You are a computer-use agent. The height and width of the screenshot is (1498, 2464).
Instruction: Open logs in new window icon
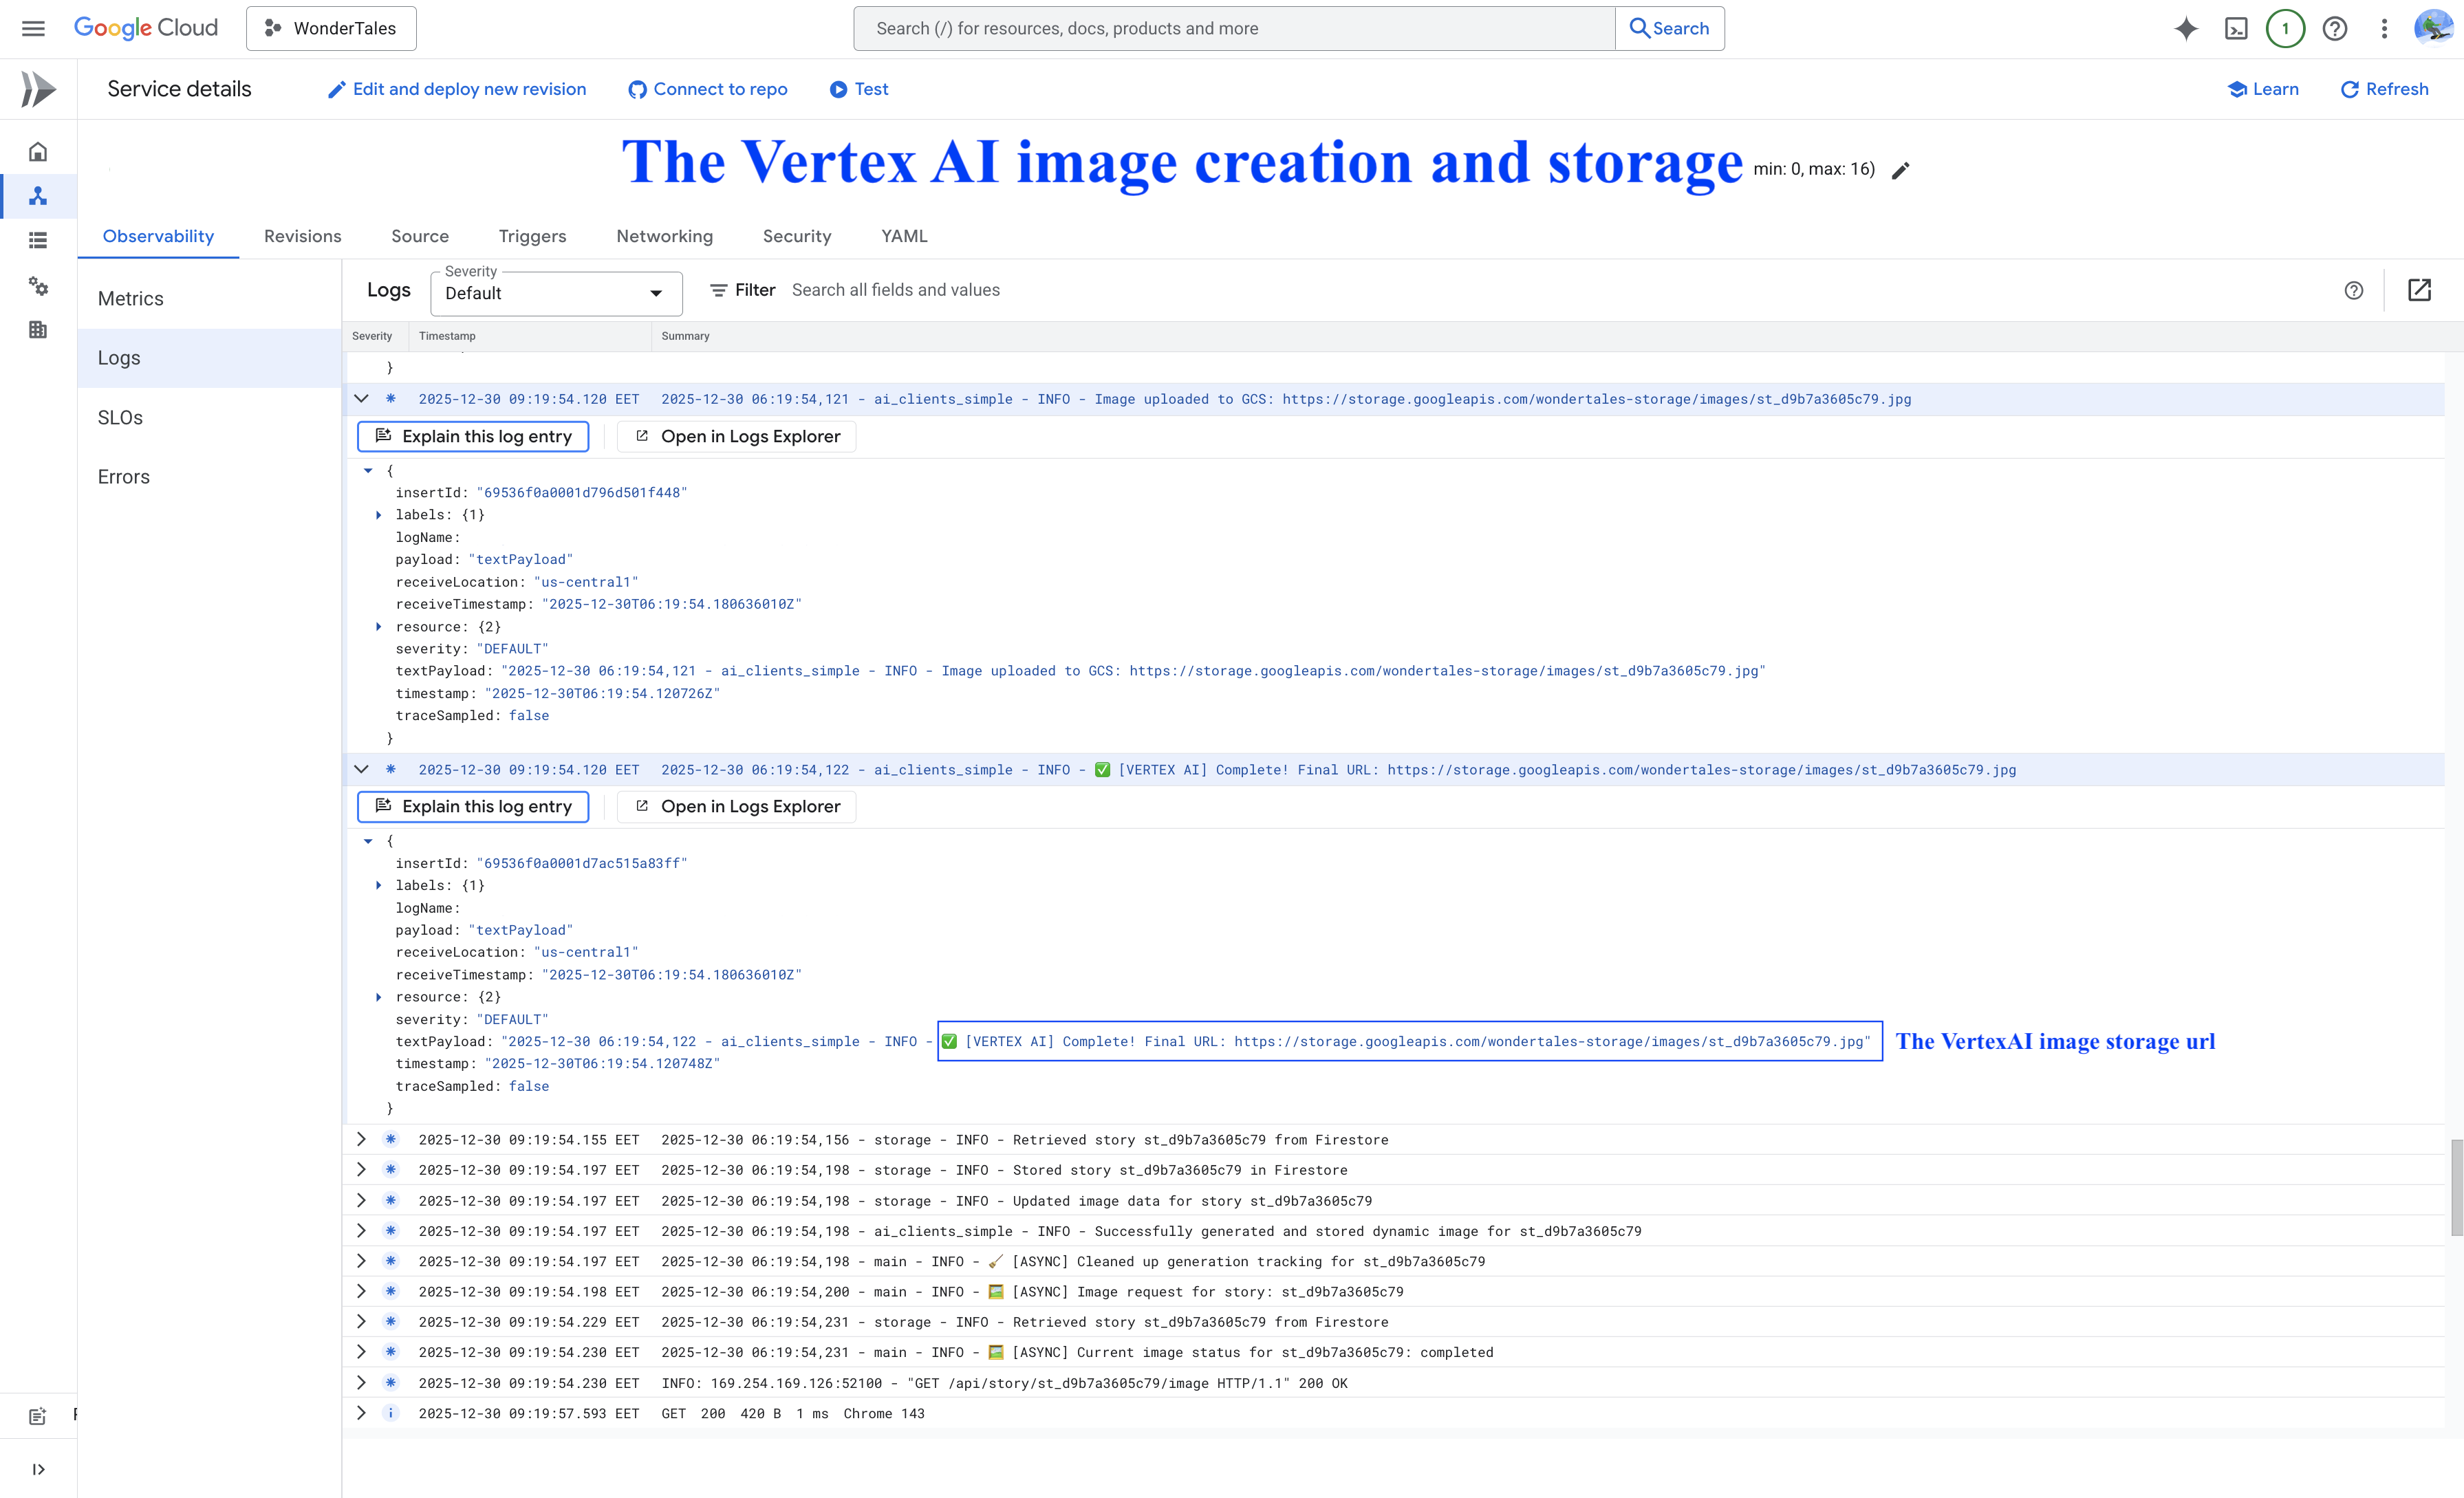click(x=2419, y=290)
